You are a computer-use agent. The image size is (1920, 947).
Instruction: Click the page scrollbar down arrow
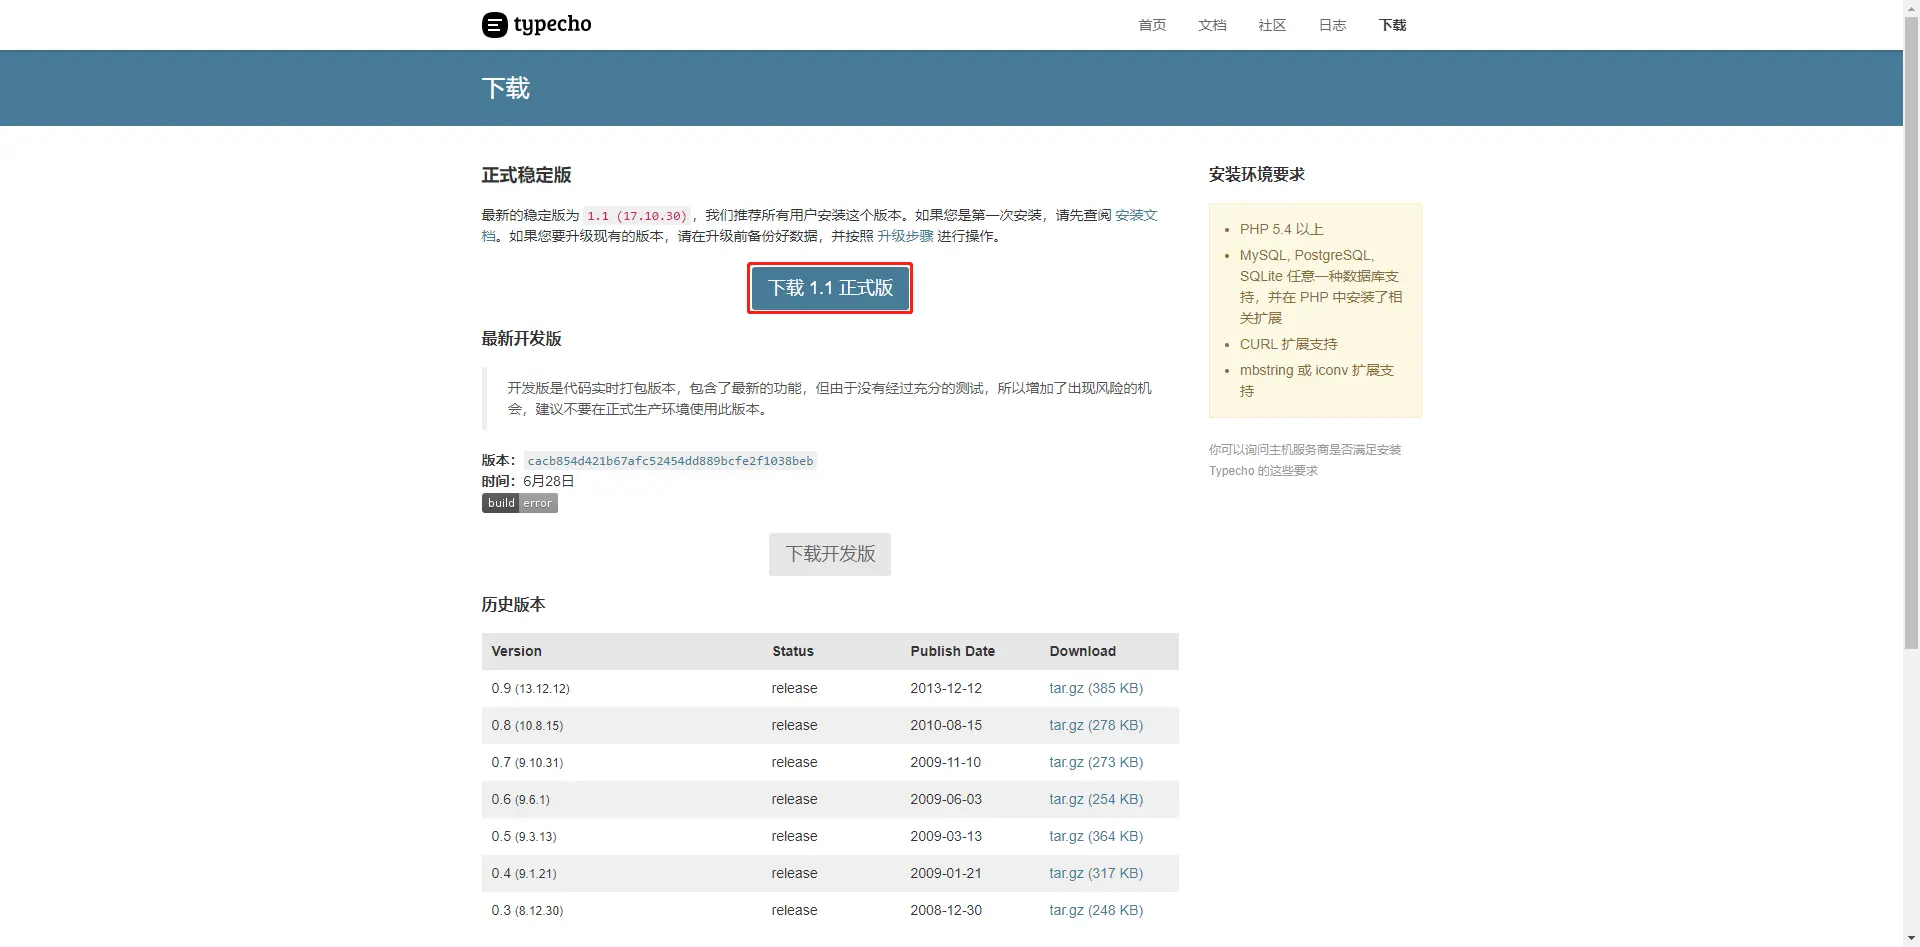(1911, 938)
